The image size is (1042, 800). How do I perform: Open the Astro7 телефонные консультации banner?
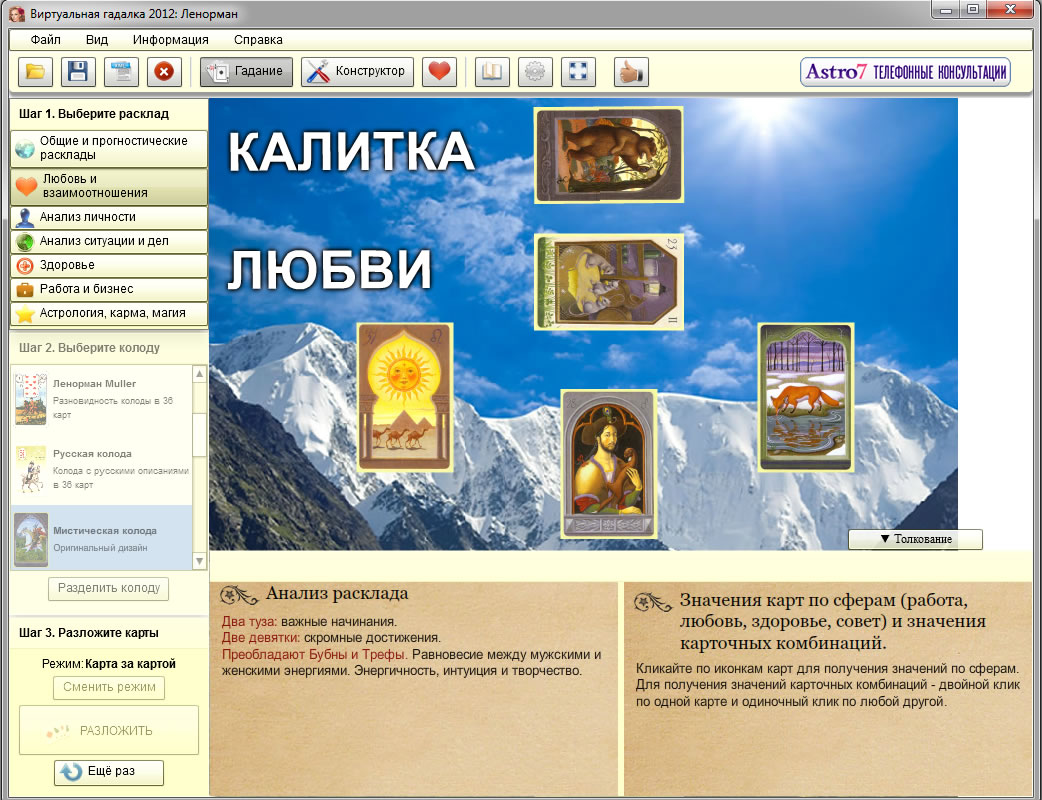click(905, 72)
